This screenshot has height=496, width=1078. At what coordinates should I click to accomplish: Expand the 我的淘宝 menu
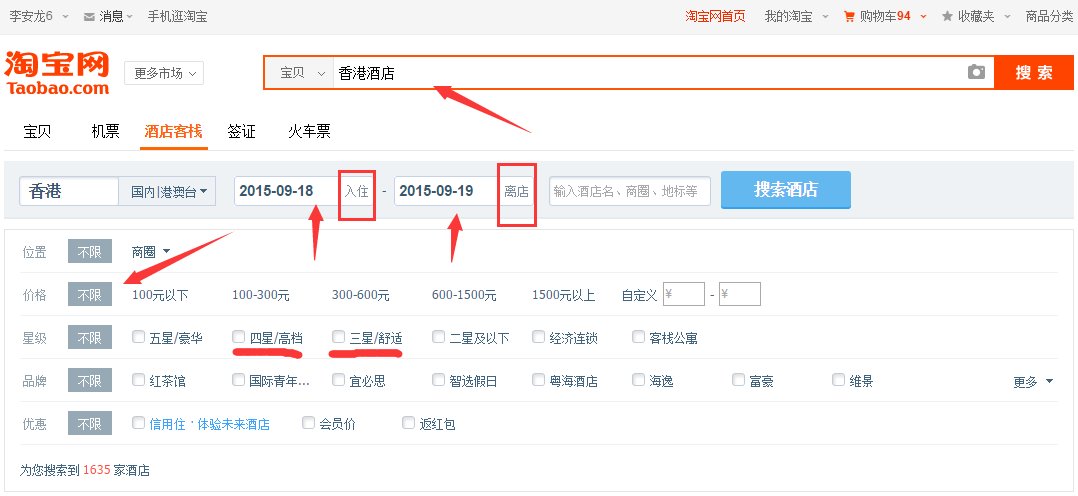click(x=797, y=17)
